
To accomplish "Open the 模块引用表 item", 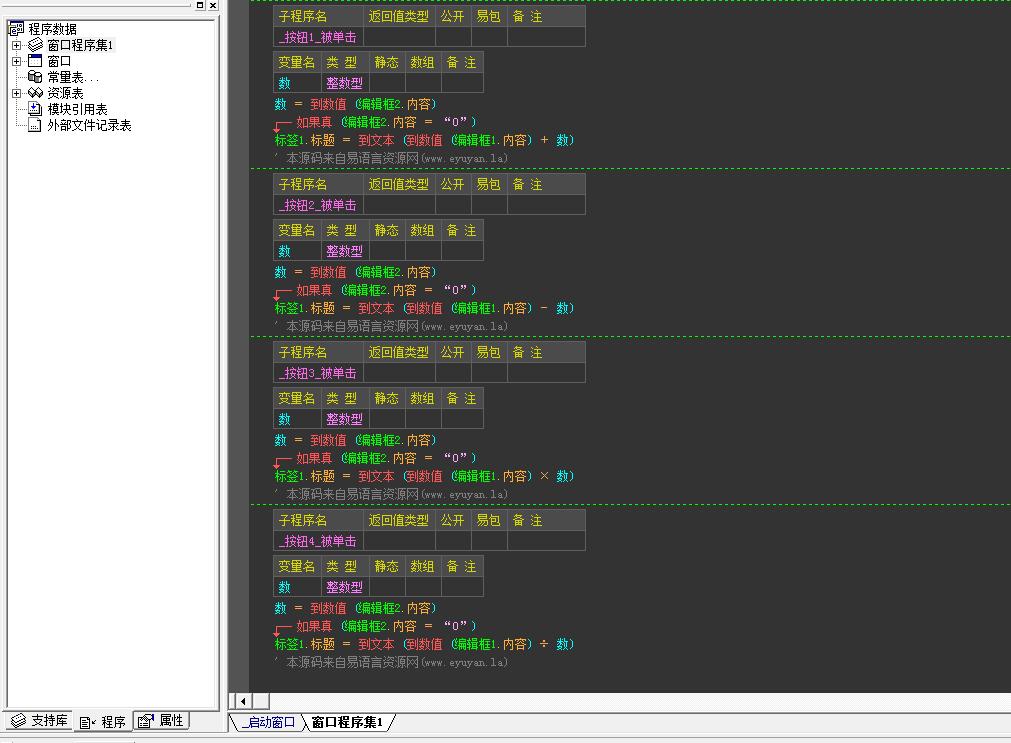I will click(77, 110).
